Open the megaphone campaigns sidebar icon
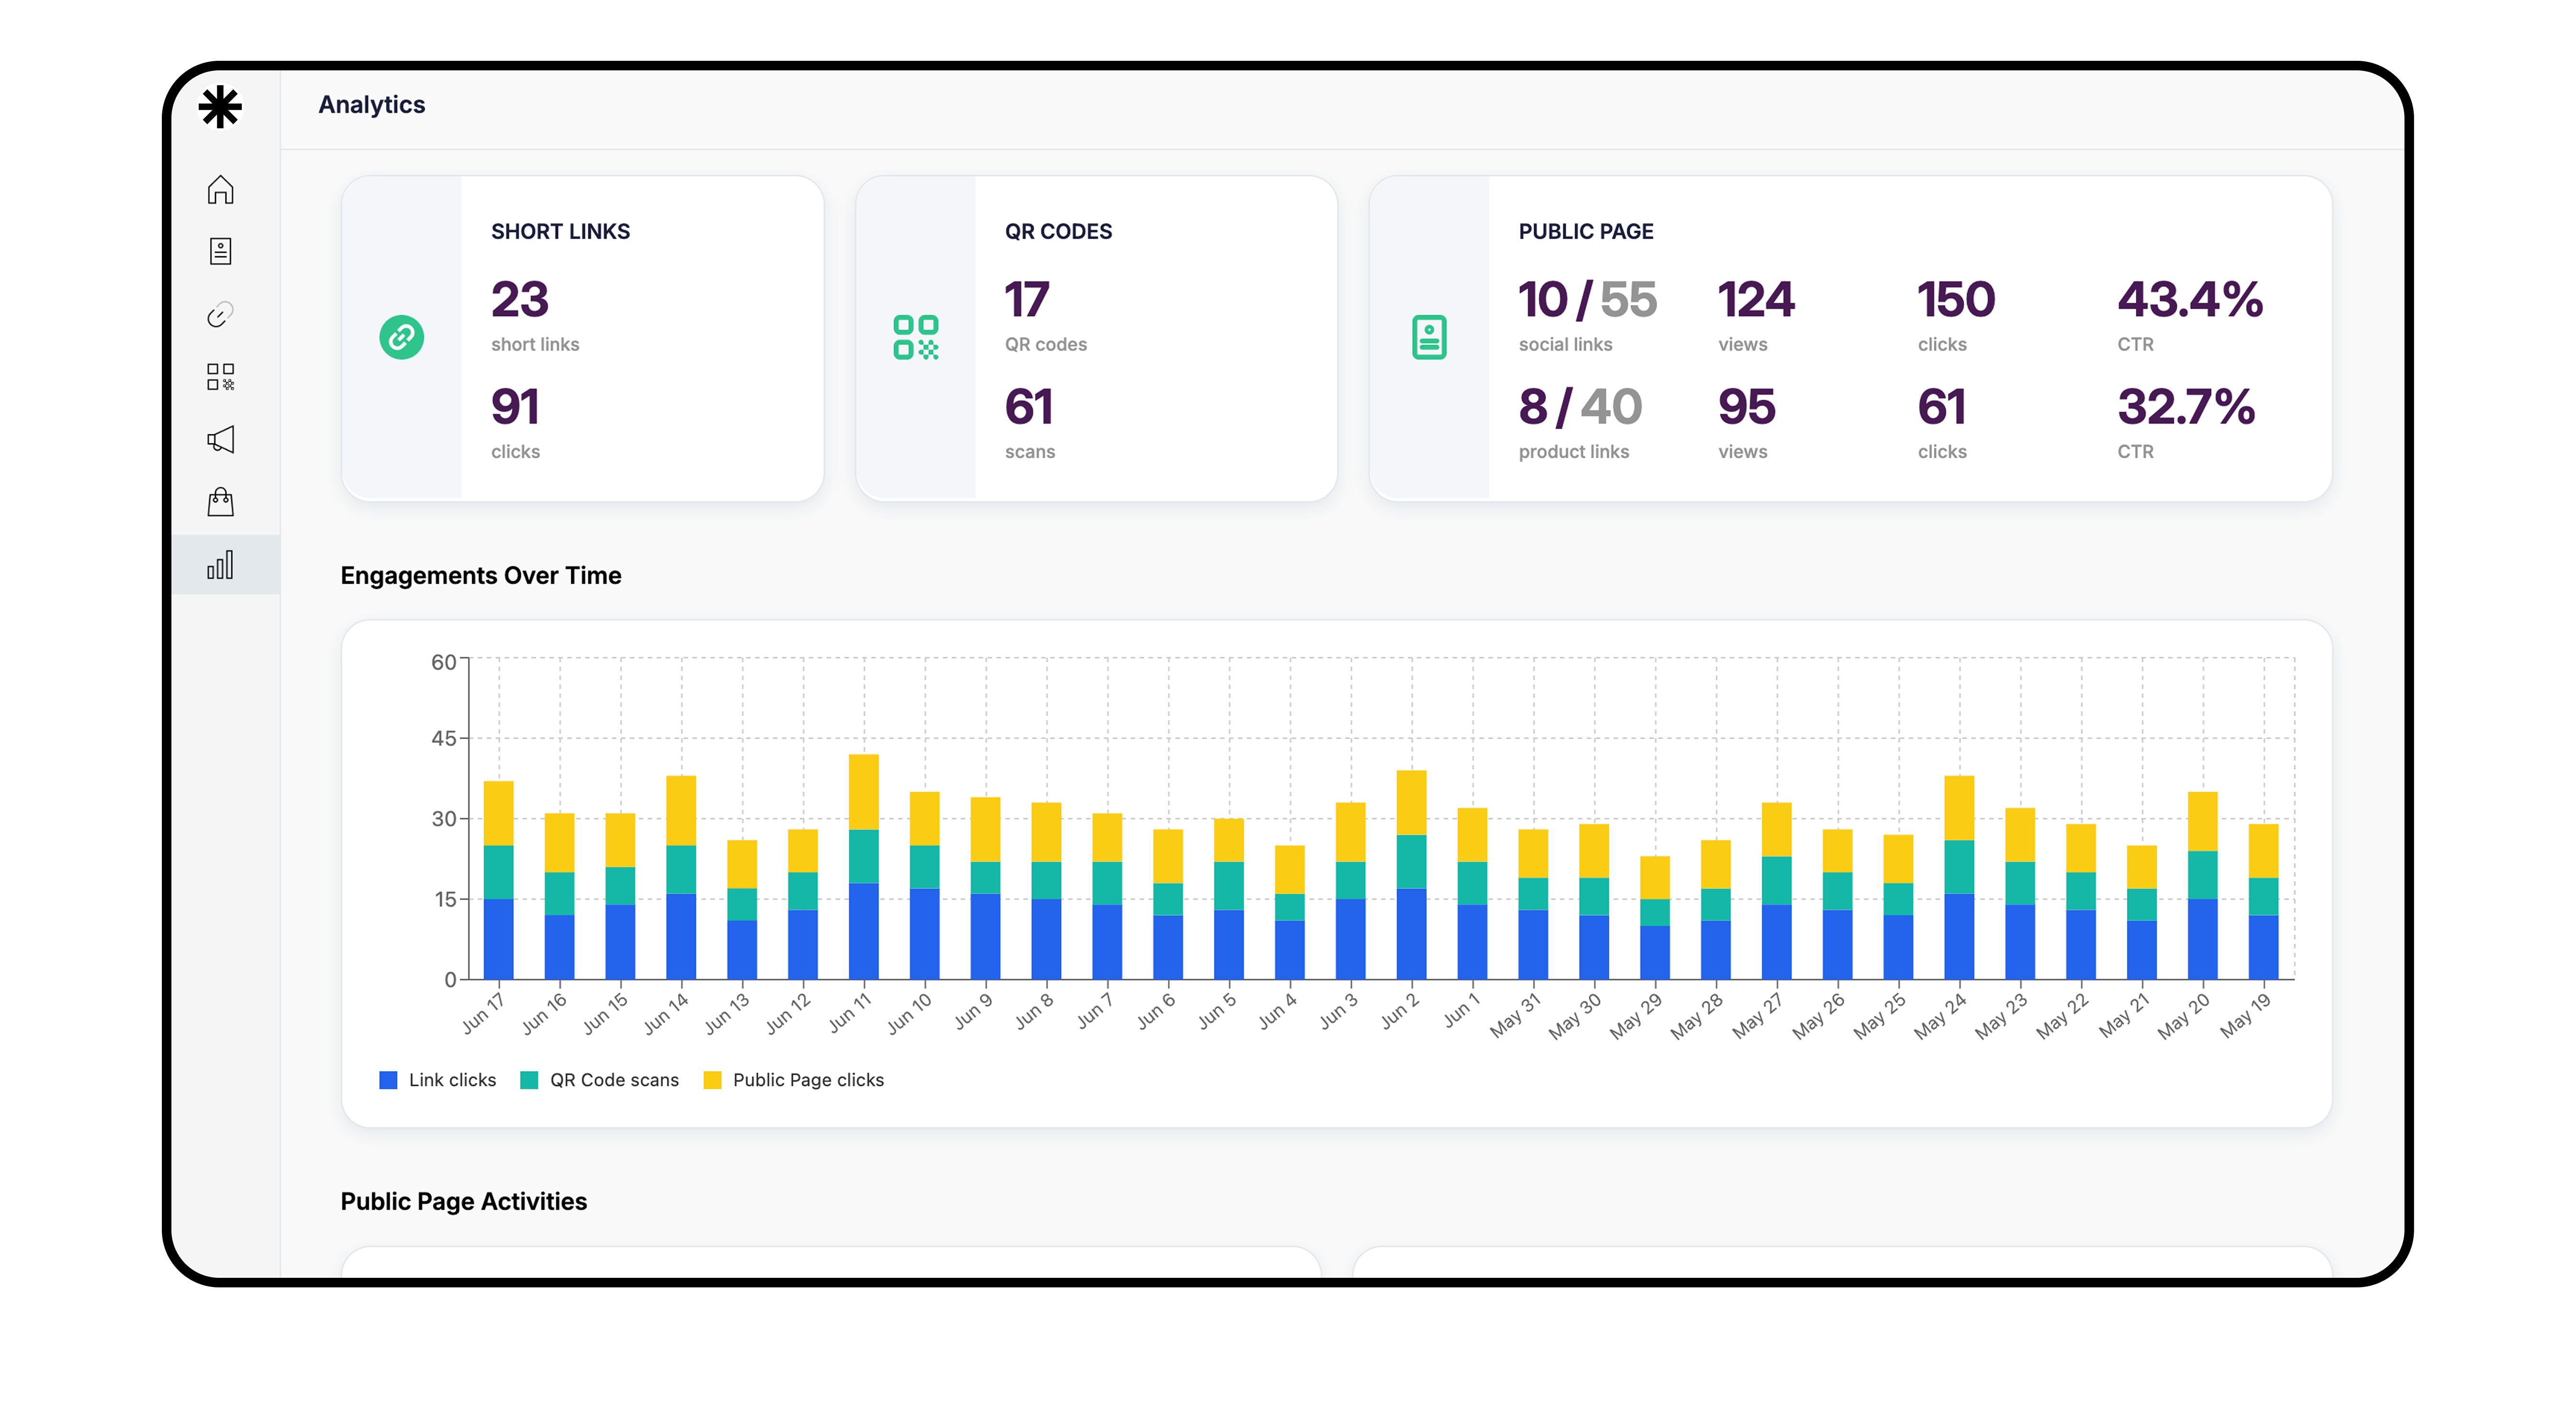2576x1420 pixels. (220, 439)
